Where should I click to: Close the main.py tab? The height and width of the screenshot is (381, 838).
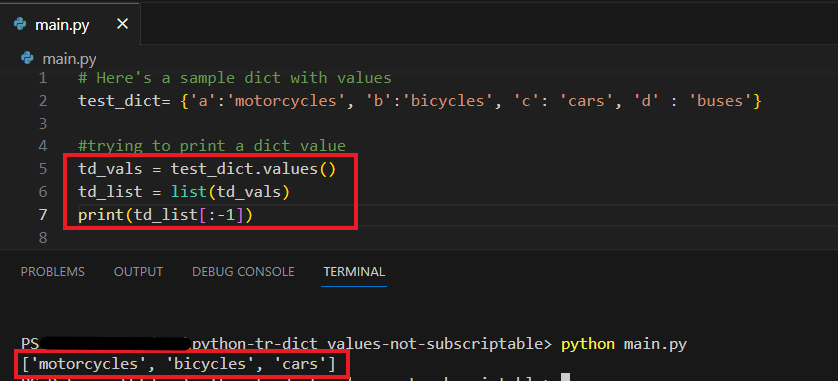tap(122, 24)
